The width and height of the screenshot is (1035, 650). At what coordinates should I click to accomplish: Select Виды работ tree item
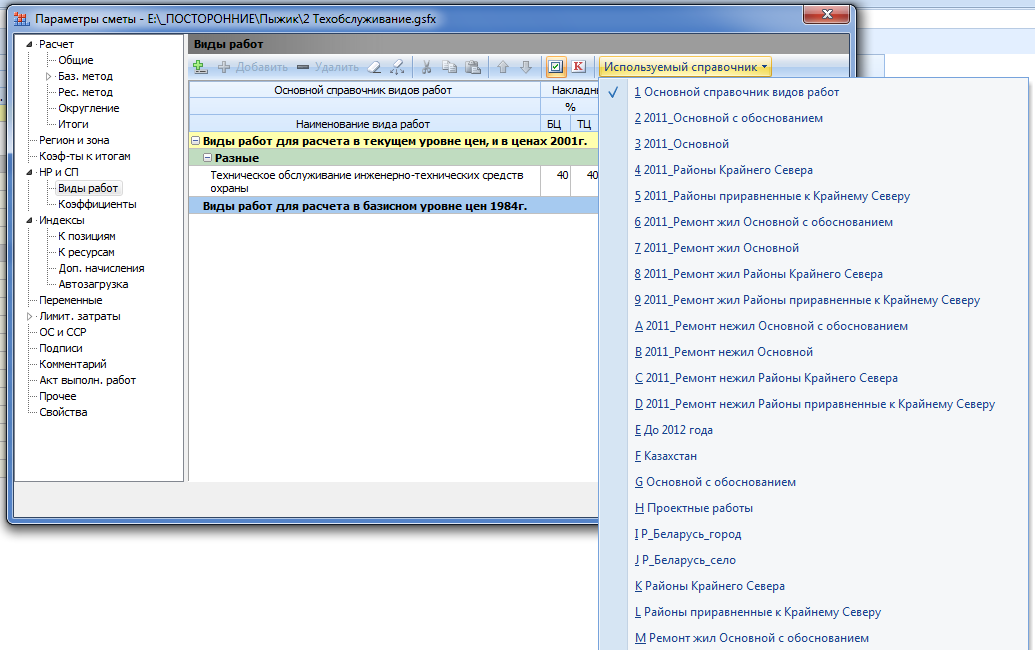coord(88,188)
